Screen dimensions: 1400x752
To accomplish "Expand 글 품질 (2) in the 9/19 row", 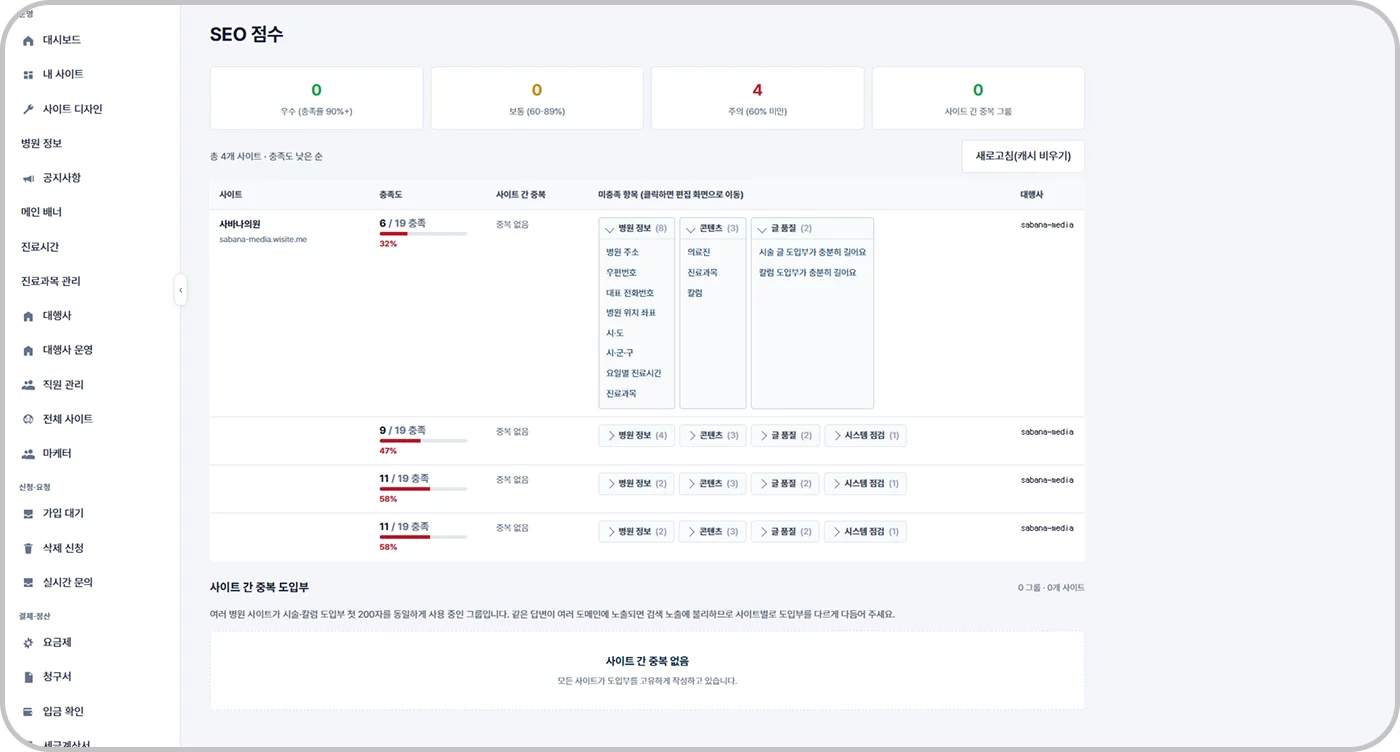I will tap(785, 435).
